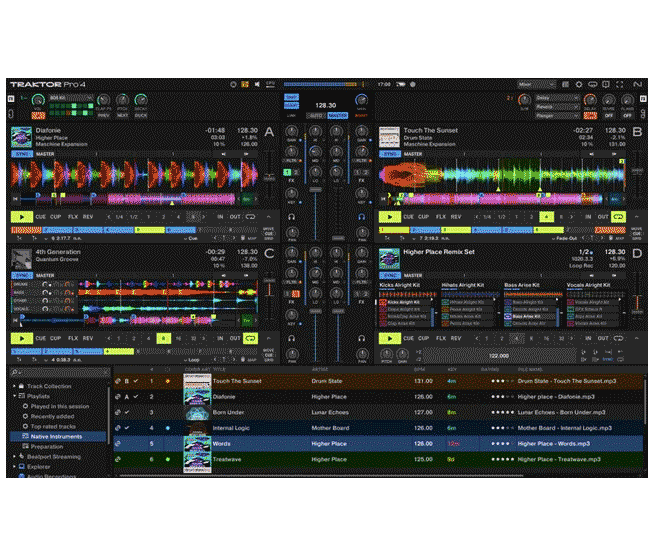Click the headphone cue icon for channel B

click(361, 217)
